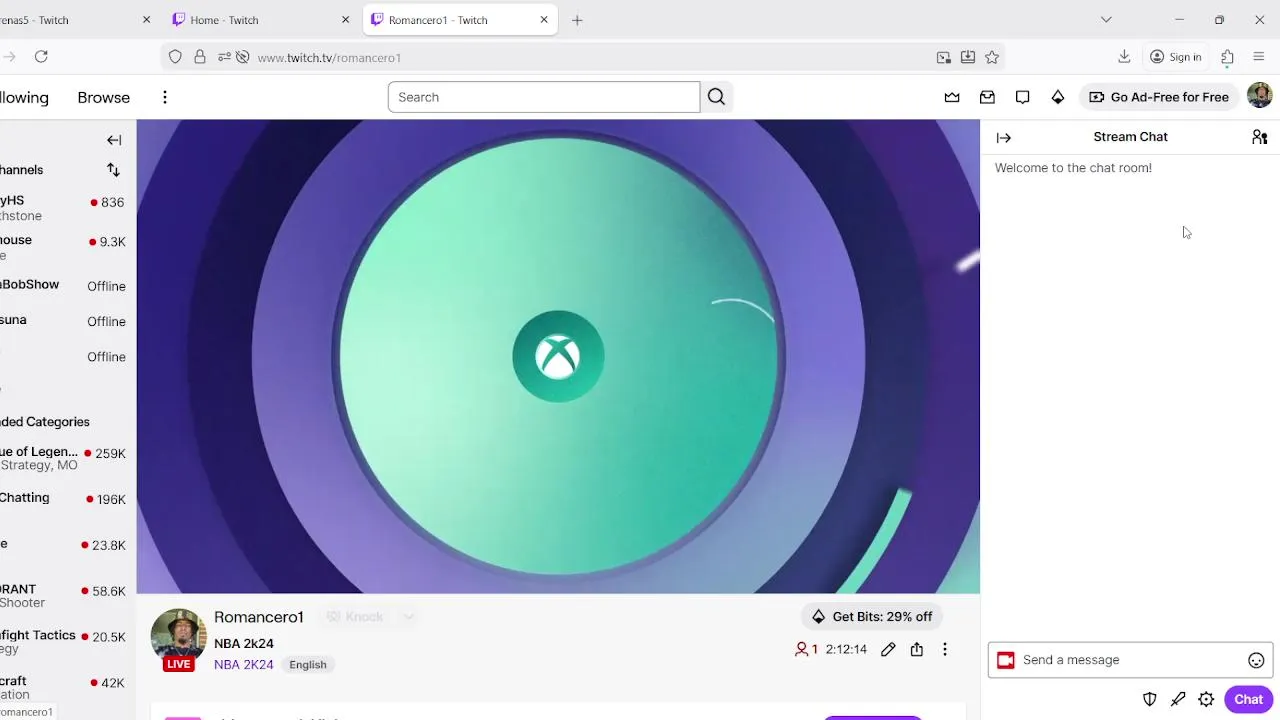Click the tracking protection shield icon
Image resolution: width=1280 pixels, height=720 pixels.
click(175, 57)
